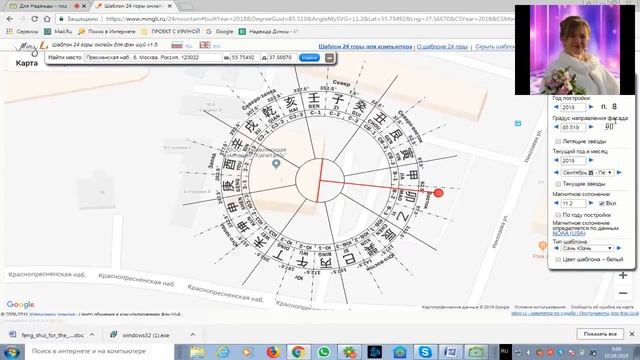Switch site language to Russian flag
The height and width of the screenshot is (360, 640).
(177, 45)
